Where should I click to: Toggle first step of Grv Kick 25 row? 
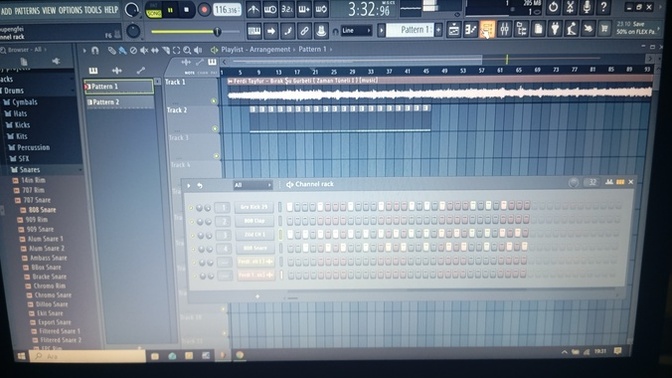tap(290, 207)
